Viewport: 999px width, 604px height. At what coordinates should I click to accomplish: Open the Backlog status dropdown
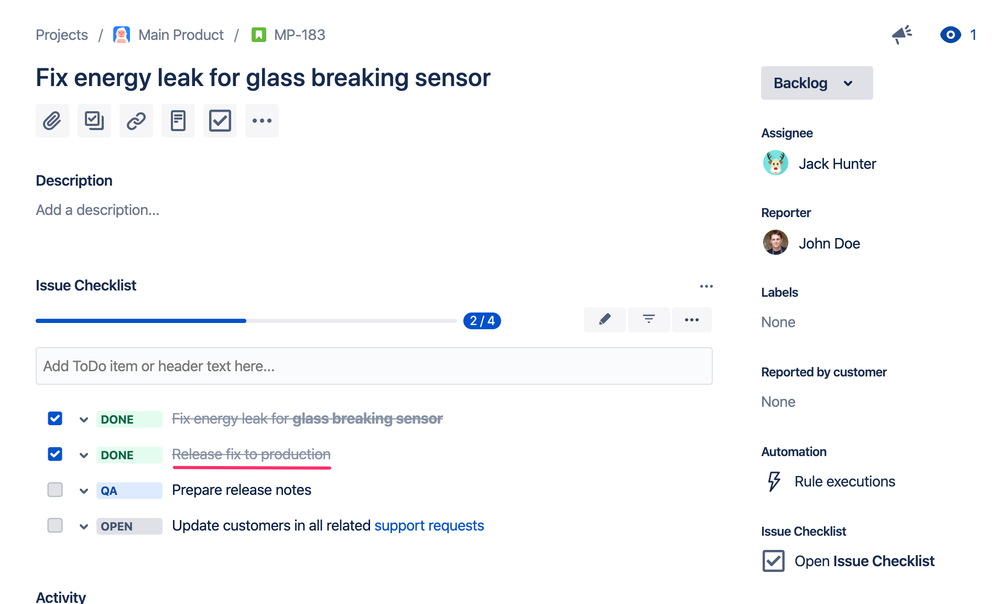[816, 83]
